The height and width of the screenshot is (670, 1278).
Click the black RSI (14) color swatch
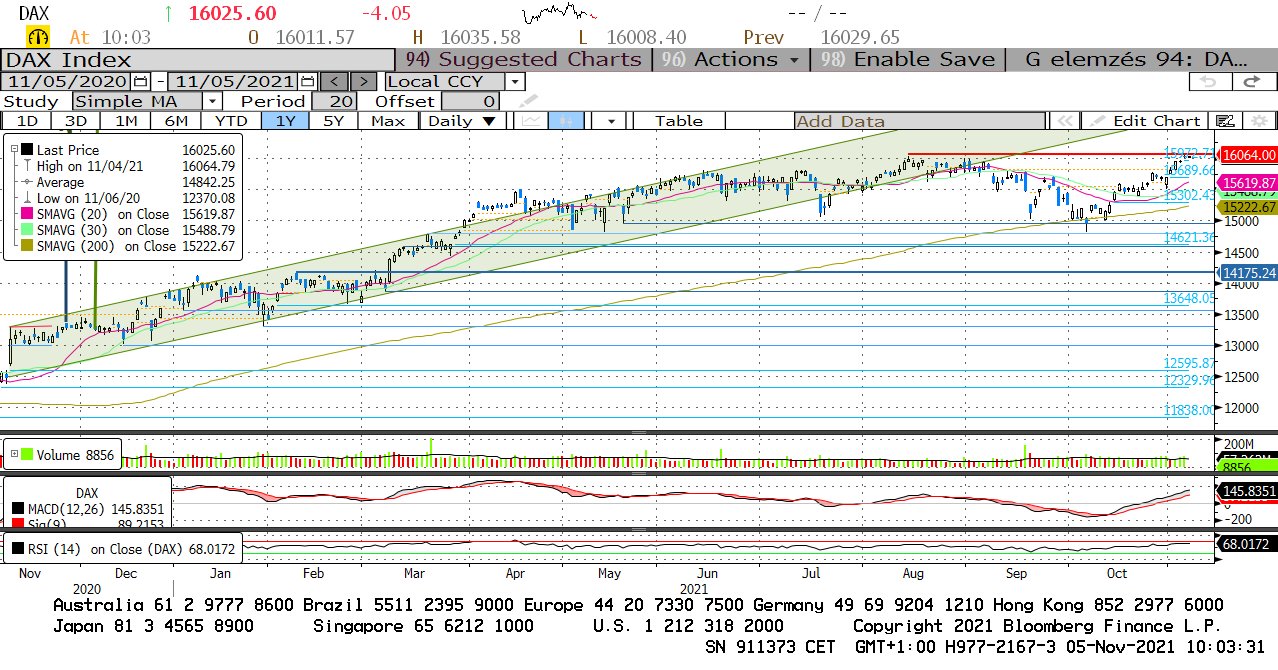(x=18, y=548)
